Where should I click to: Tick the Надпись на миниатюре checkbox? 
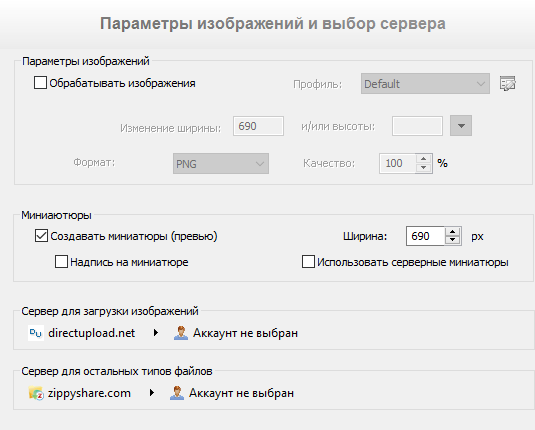[x=61, y=262]
